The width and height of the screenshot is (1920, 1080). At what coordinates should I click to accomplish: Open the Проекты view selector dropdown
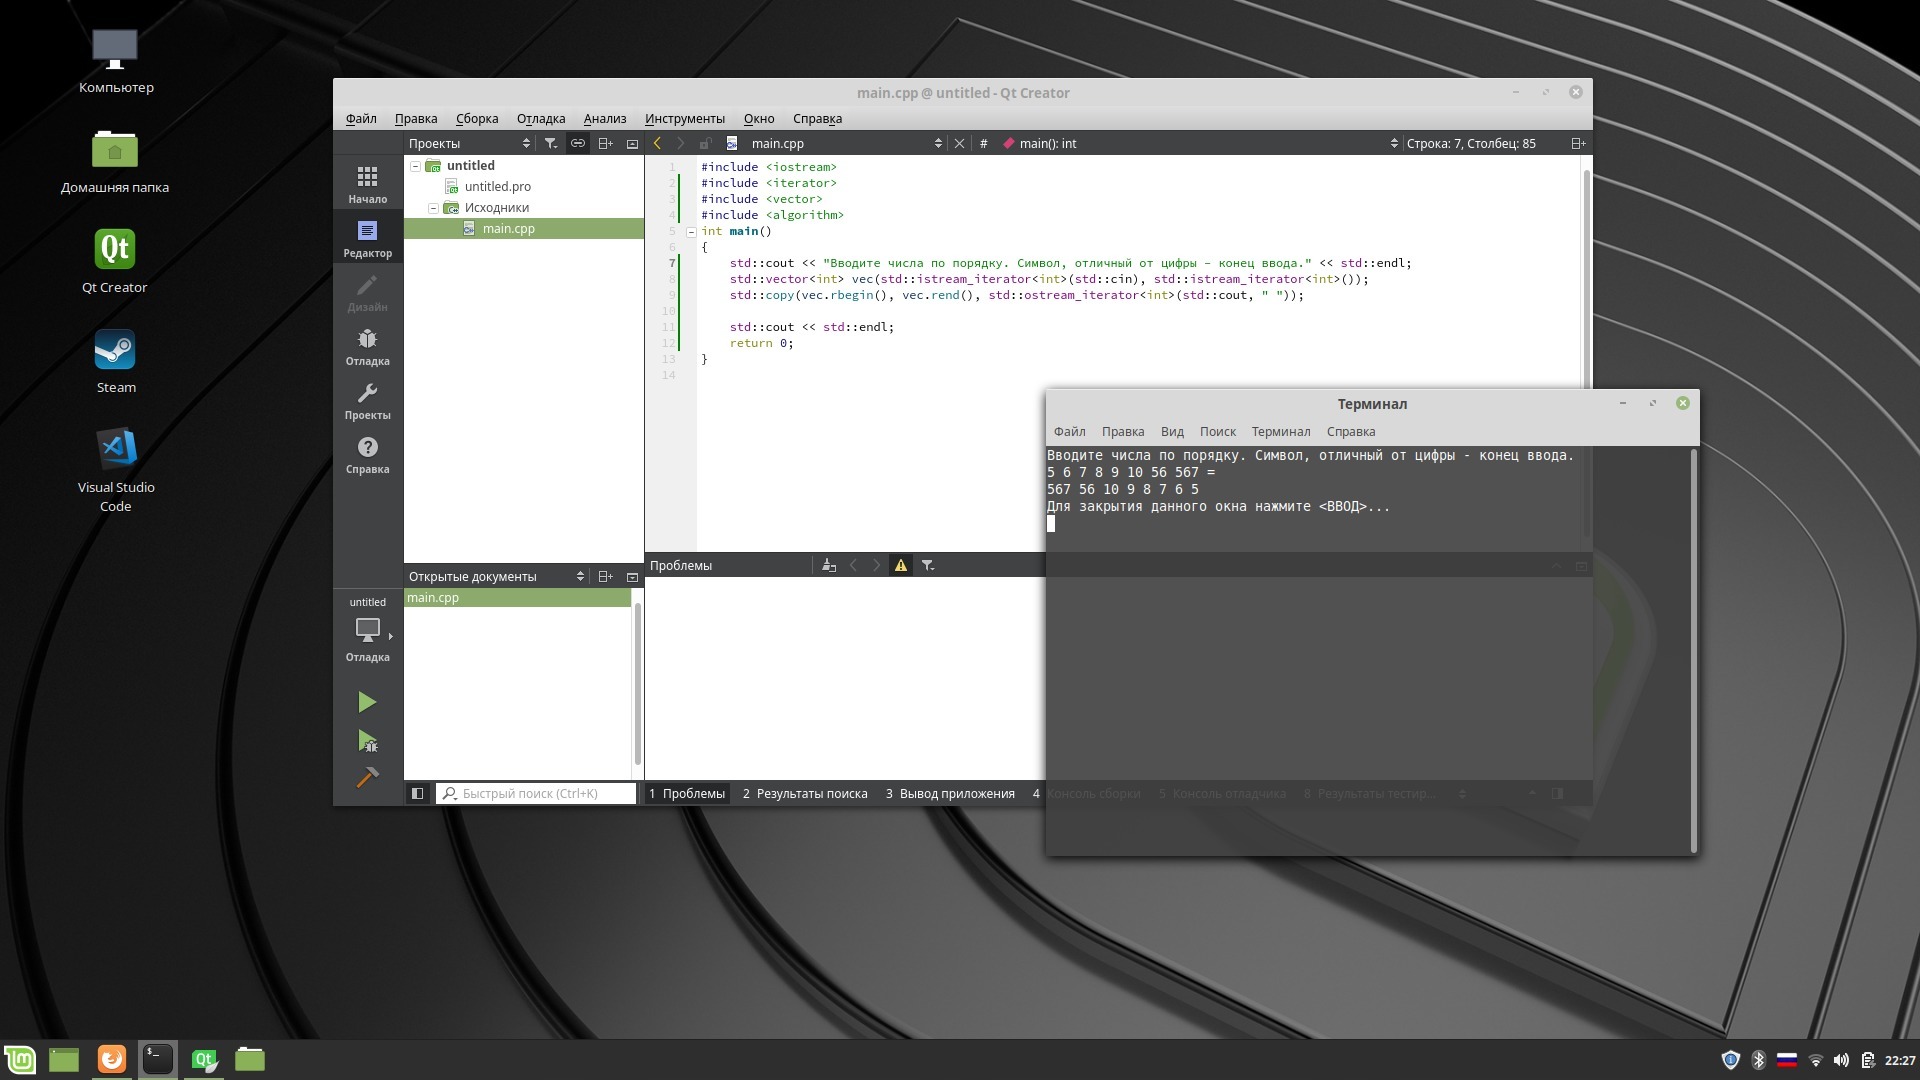(x=468, y=144)
